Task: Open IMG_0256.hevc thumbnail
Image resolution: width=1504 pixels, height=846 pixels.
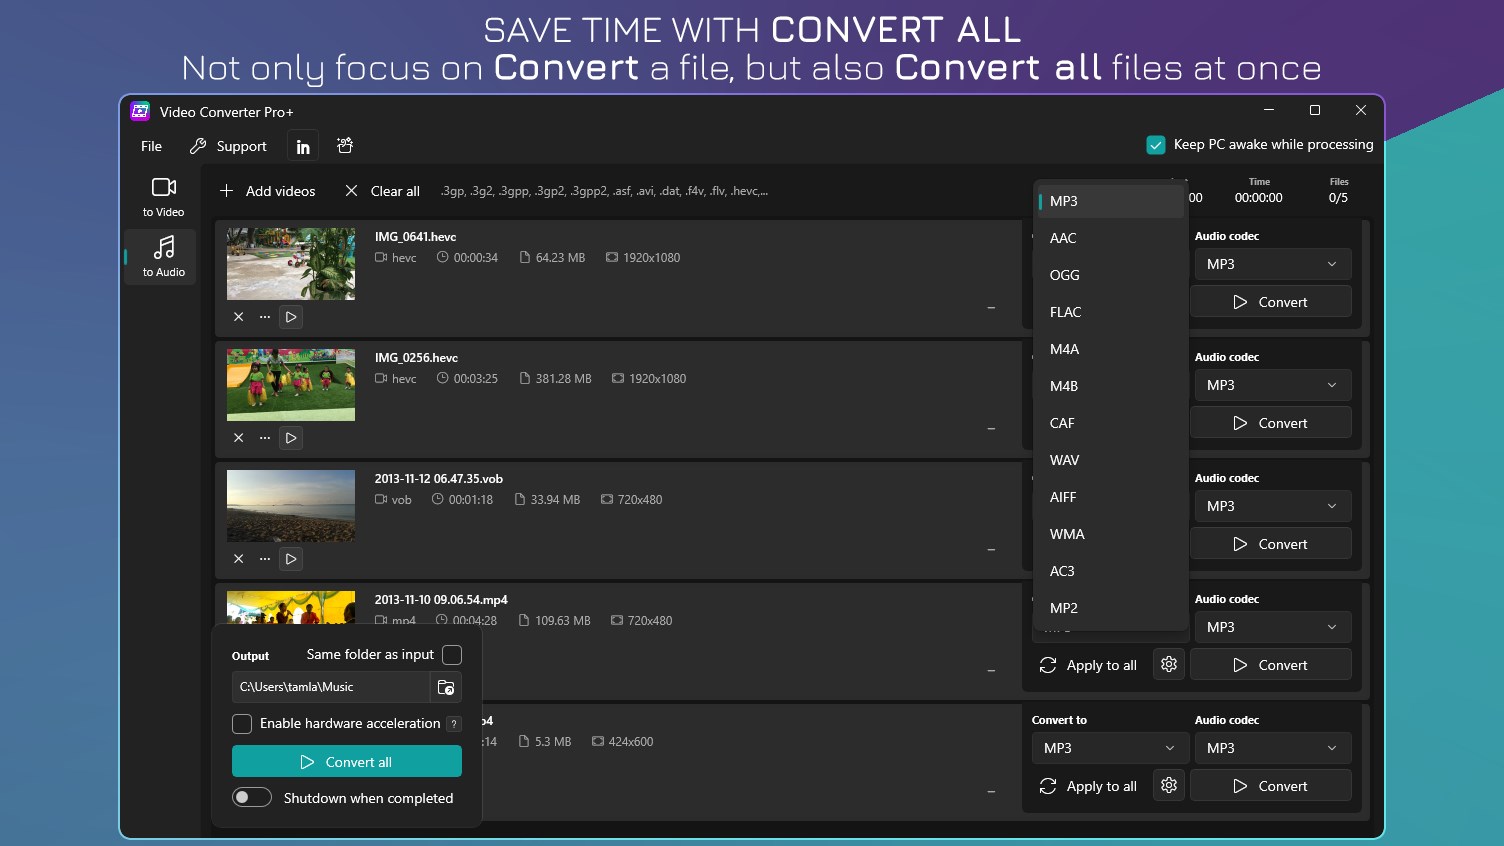Action: (291, 385)
